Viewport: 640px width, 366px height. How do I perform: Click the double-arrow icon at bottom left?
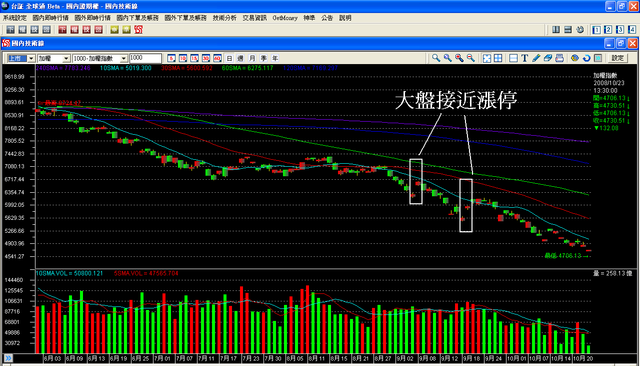[x=8, y=358]
